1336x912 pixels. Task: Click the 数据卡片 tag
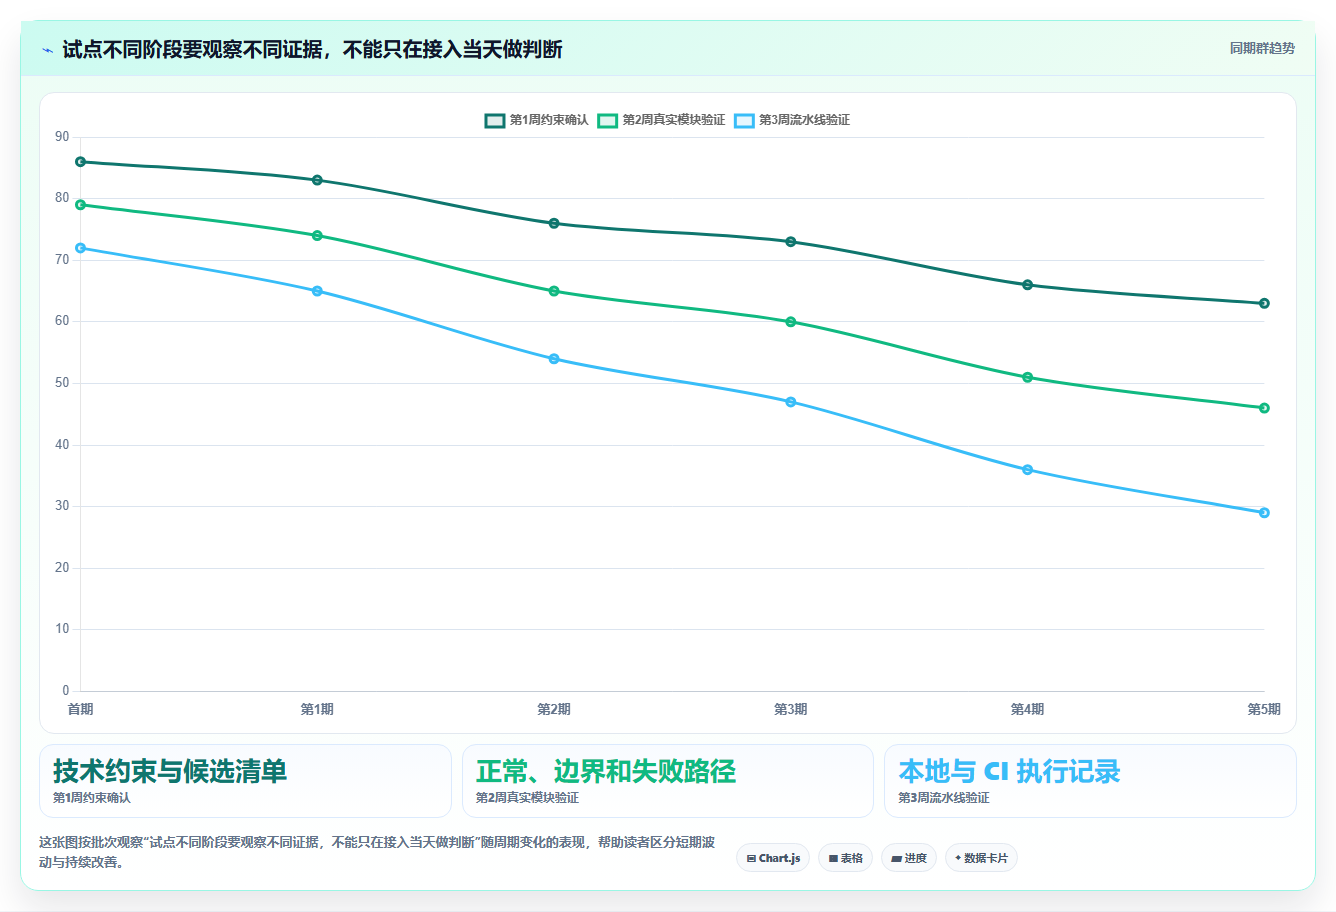981,858
